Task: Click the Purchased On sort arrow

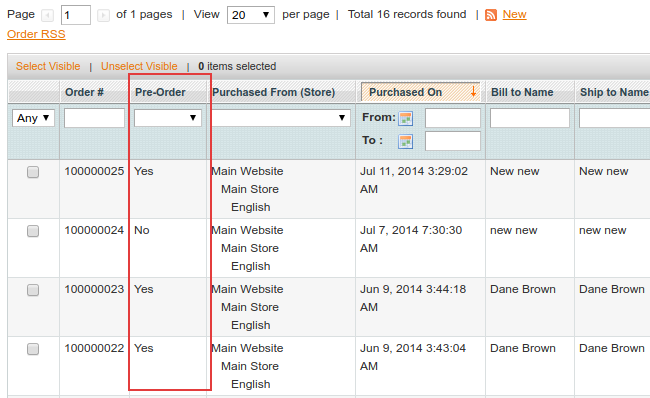Action: coord(473,92)
